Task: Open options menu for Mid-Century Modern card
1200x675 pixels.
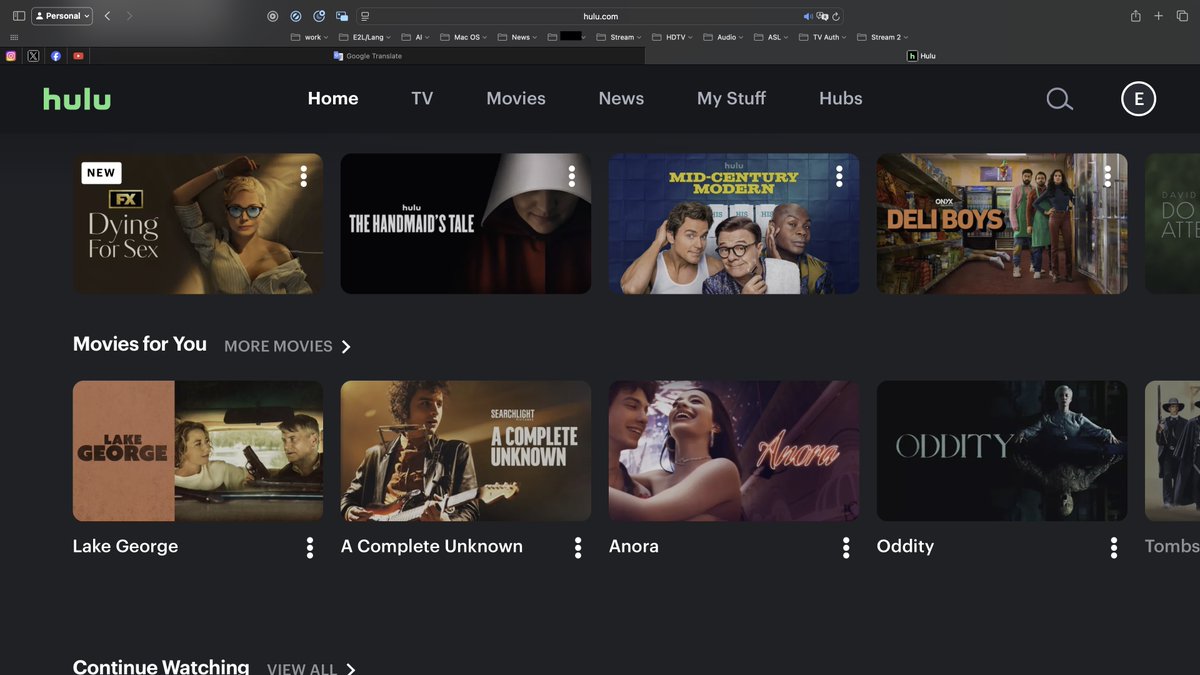Action: pos(839,176)
